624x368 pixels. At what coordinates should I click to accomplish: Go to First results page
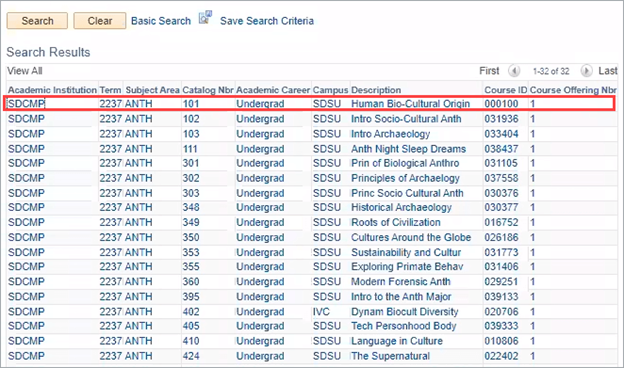[489, 71]
